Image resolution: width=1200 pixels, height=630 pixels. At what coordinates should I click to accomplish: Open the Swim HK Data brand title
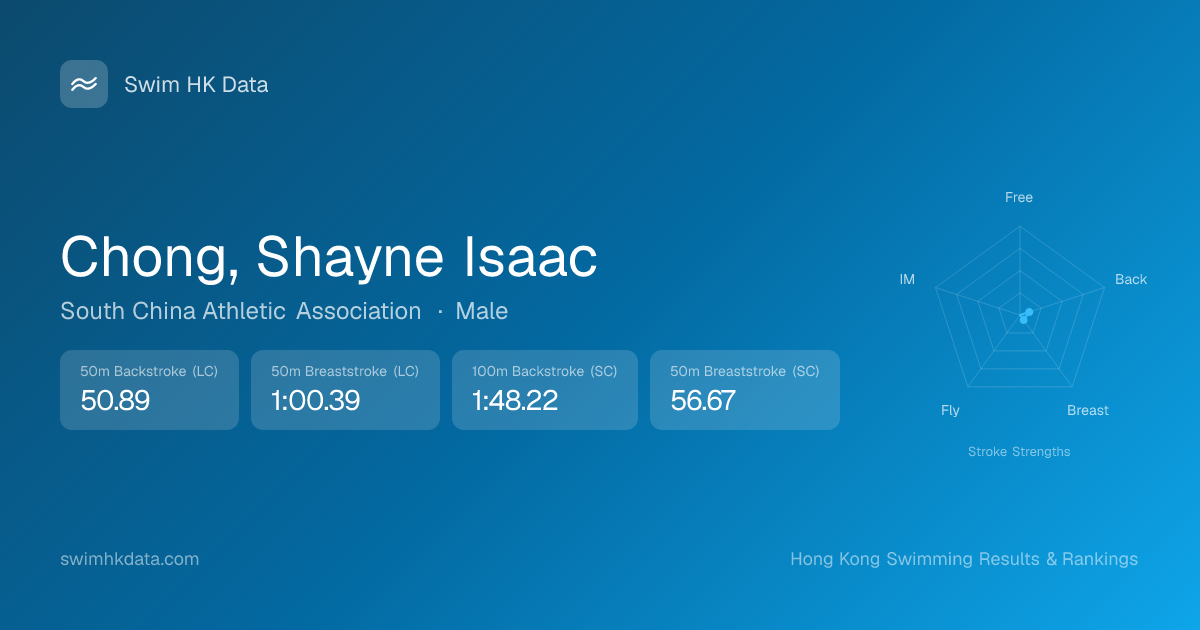point(196,85)
